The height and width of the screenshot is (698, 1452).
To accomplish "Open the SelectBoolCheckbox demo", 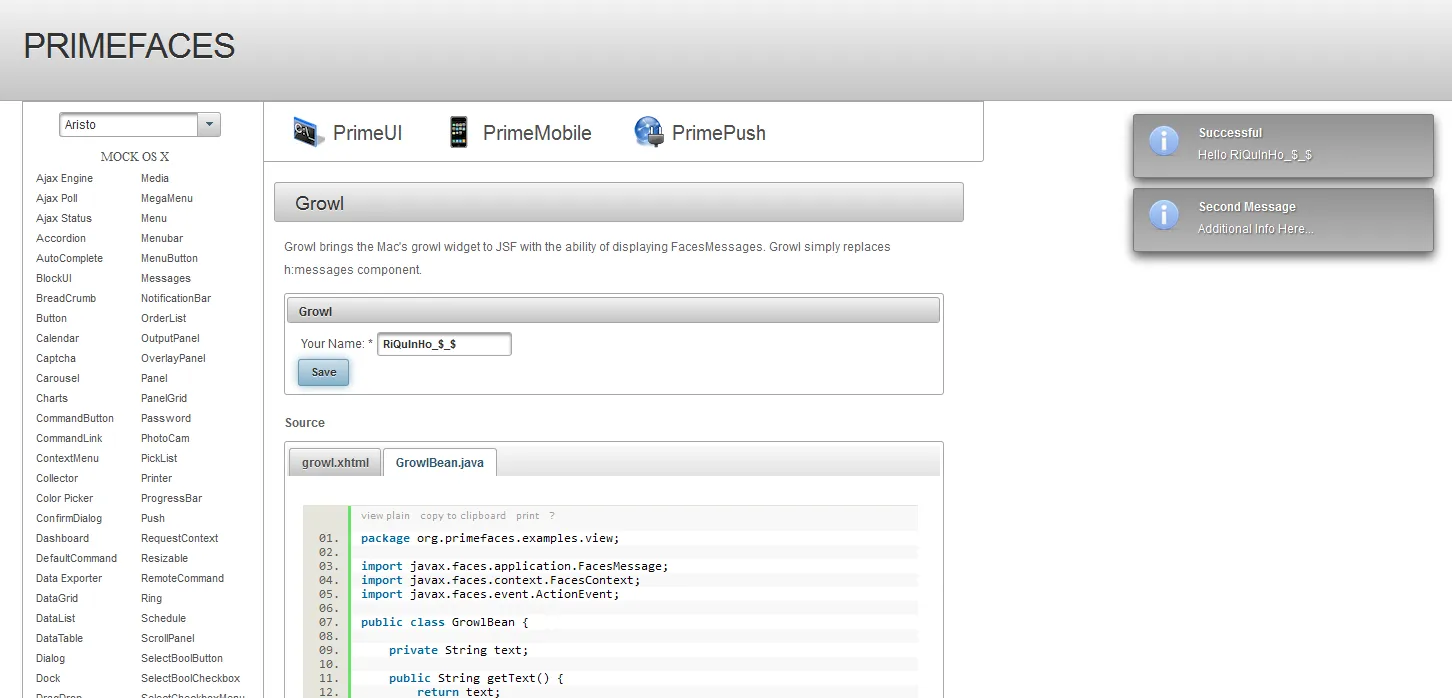I will coord(191,678).
